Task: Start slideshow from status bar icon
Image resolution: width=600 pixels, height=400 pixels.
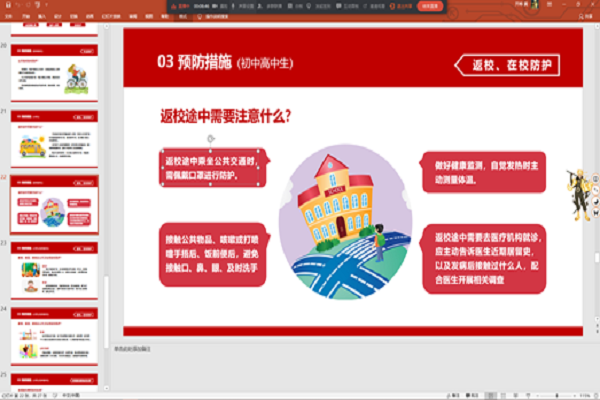Action: (527, 394)
